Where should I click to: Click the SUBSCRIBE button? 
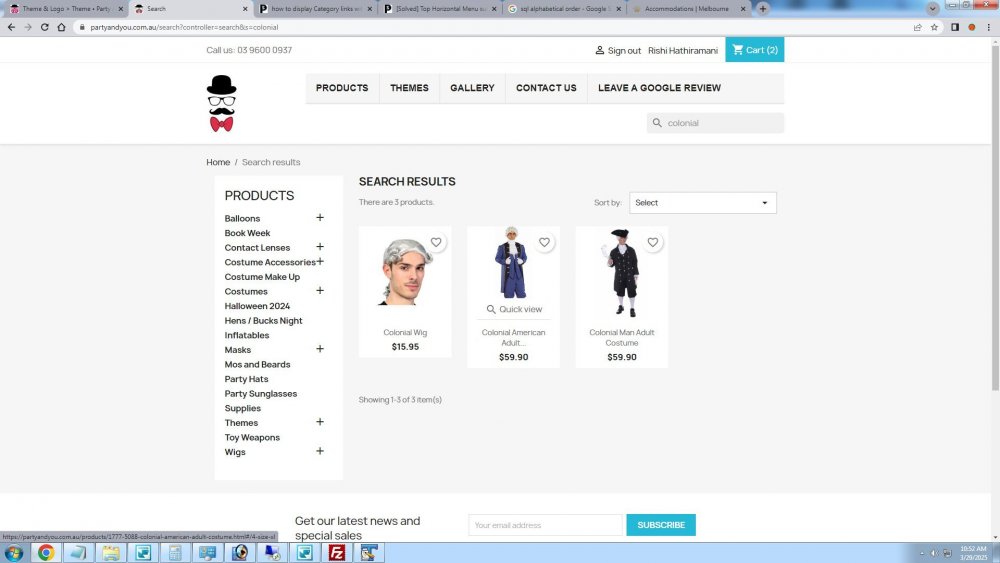[661, 525]
